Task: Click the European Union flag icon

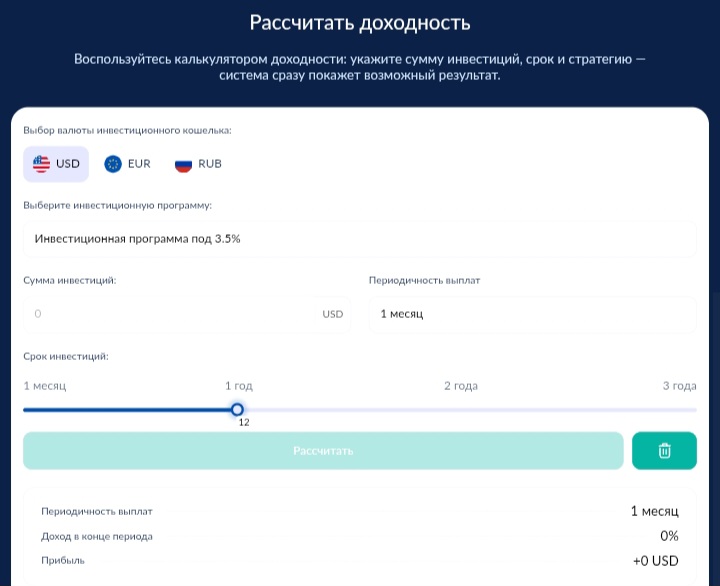Action: 113,164
